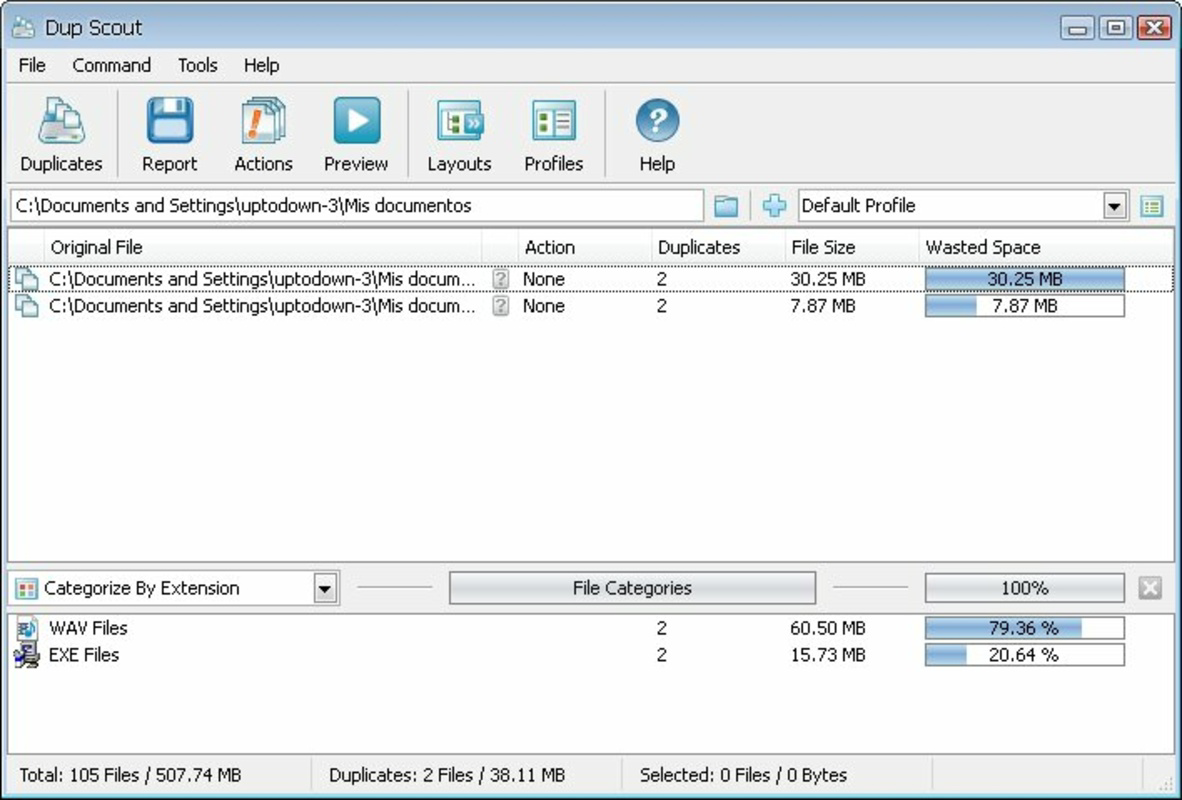Open the Command menu

(x=112, y=66)
